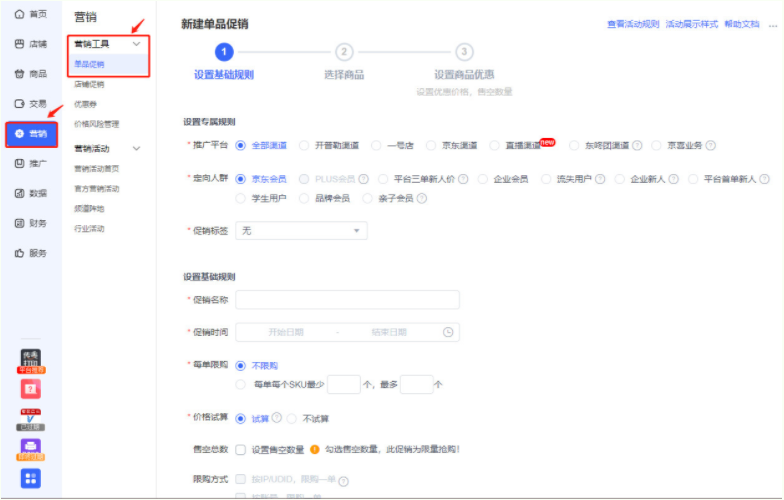Select the 品牌会员 radio button
The width and height of the screenshot is (784, 500).
[x=304, y=198]
